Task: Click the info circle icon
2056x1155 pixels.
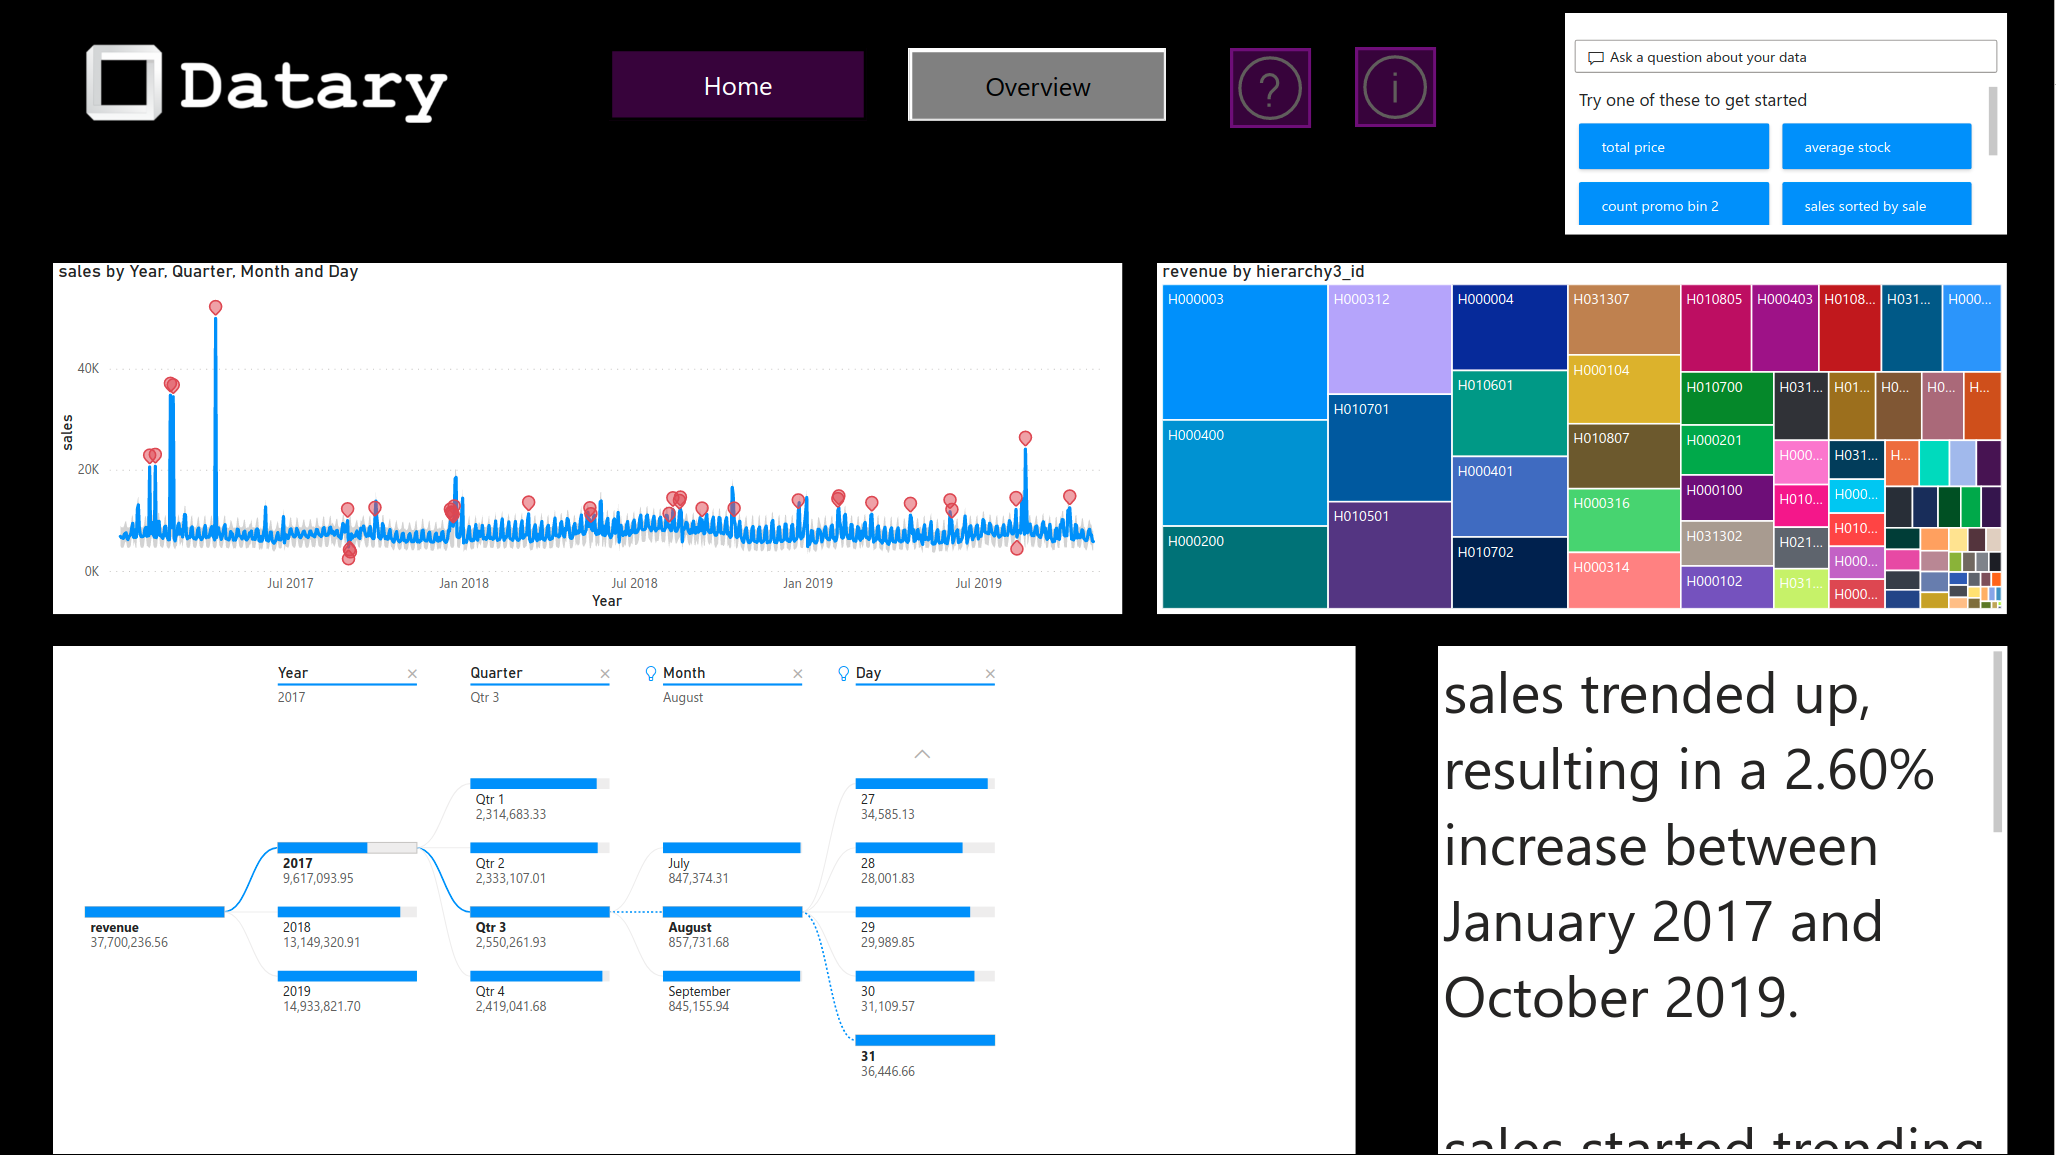Action: tap(1394, 87)
